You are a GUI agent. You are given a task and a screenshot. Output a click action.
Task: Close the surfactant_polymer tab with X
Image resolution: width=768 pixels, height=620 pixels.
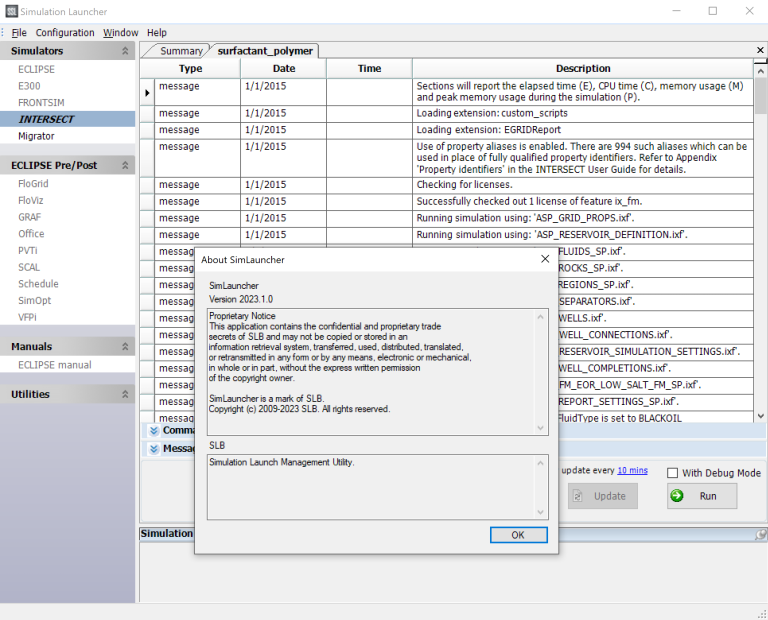coord(760,50)
